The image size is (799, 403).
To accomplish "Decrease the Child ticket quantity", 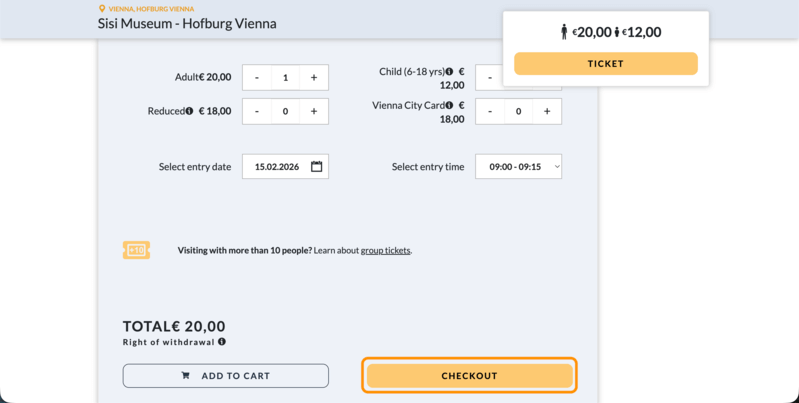I will 490,78.
